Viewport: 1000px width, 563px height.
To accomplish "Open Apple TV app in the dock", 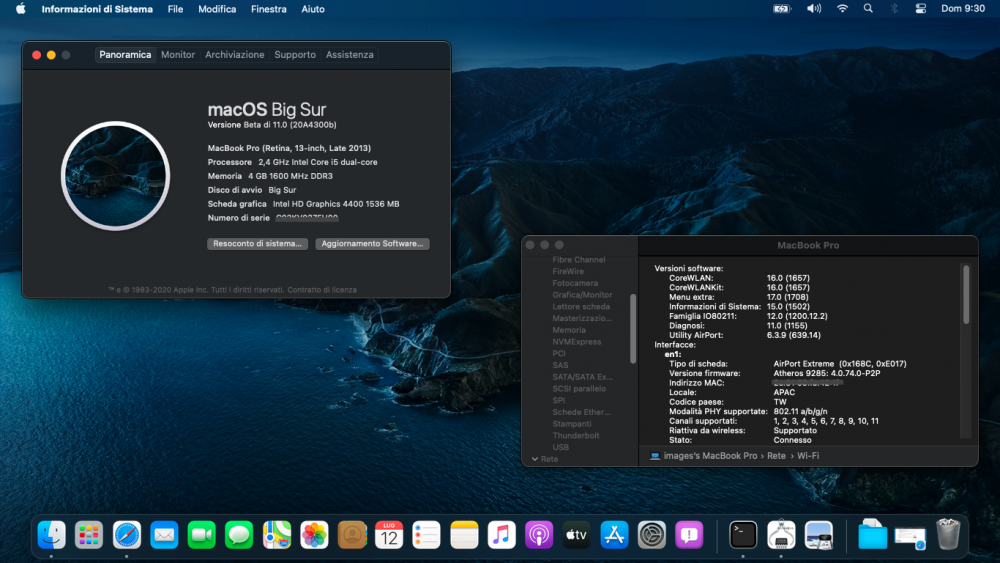I will 577,534.
